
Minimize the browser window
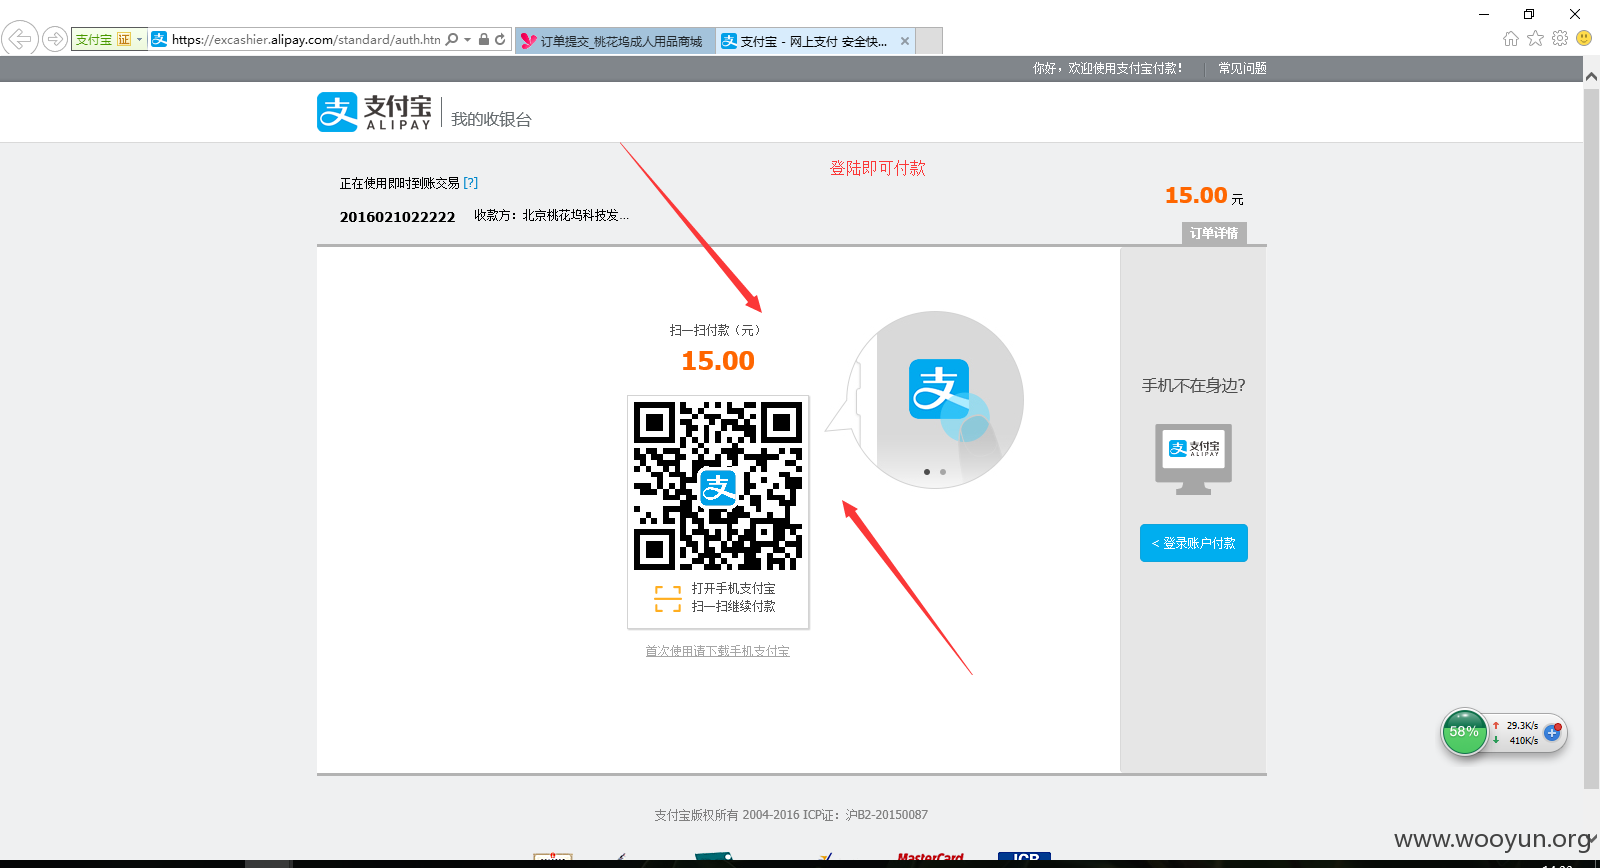coord(1484,14)
